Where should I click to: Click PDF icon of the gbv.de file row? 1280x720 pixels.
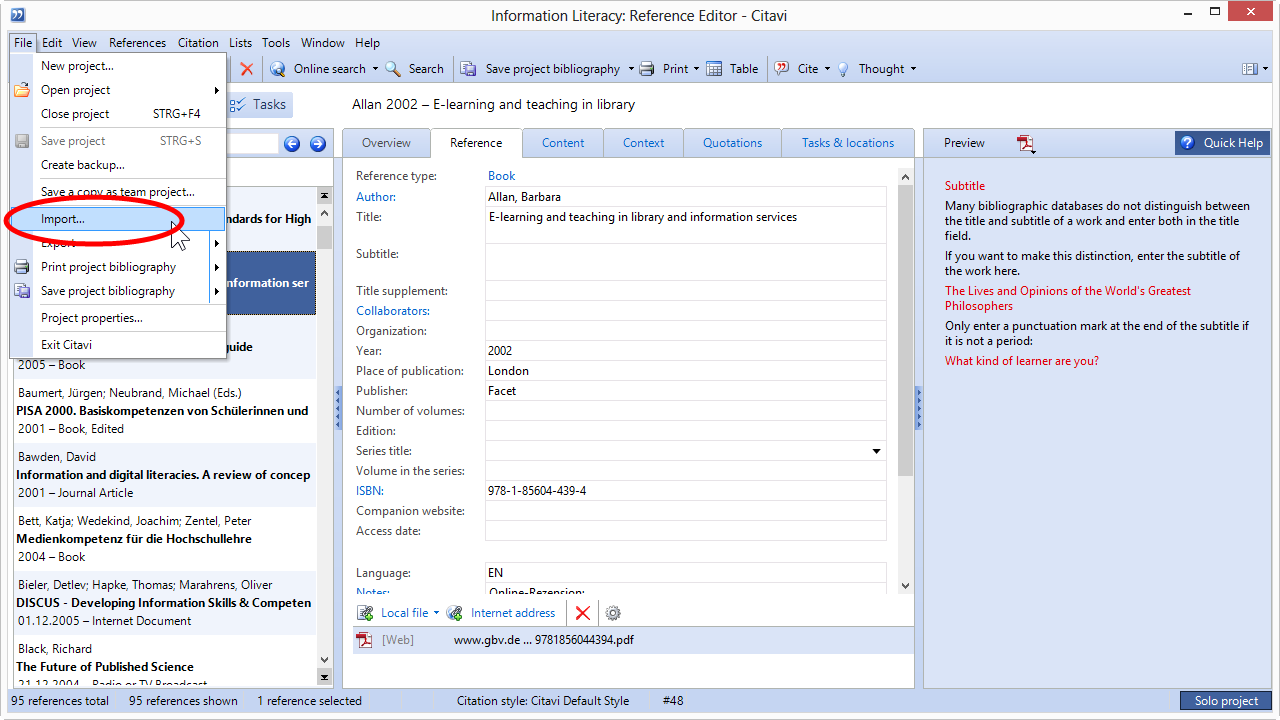pos(365,640)
